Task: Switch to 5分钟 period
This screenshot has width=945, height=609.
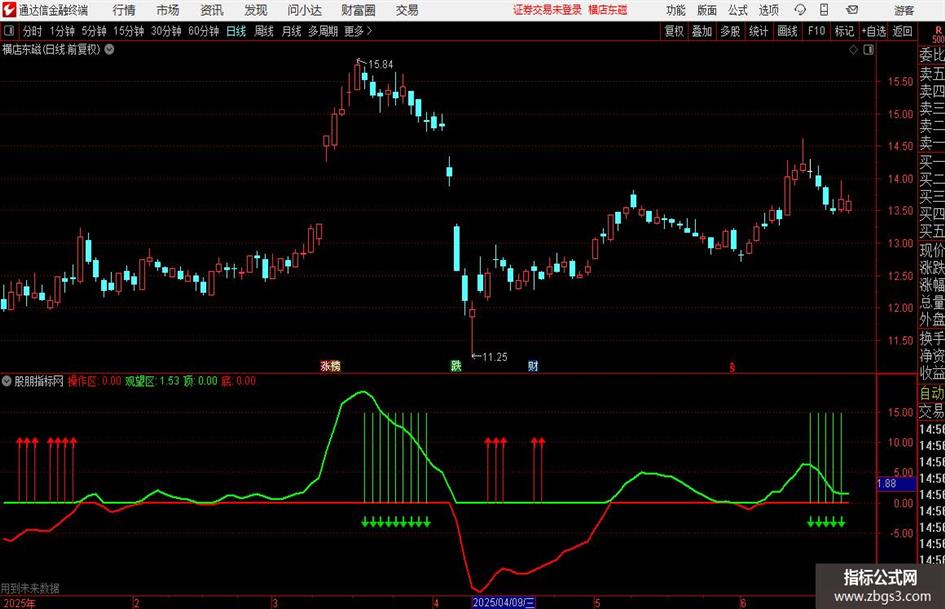Action: point(94,31)
